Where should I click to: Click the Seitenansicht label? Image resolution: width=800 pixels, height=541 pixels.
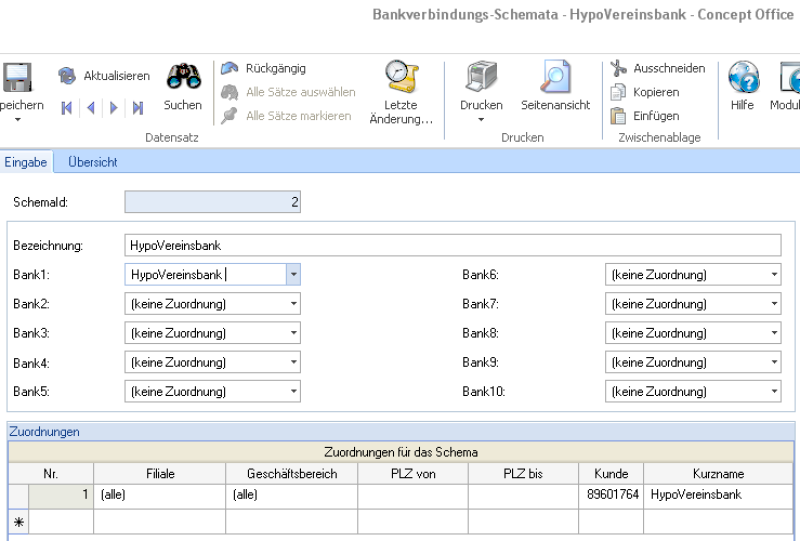556,105
